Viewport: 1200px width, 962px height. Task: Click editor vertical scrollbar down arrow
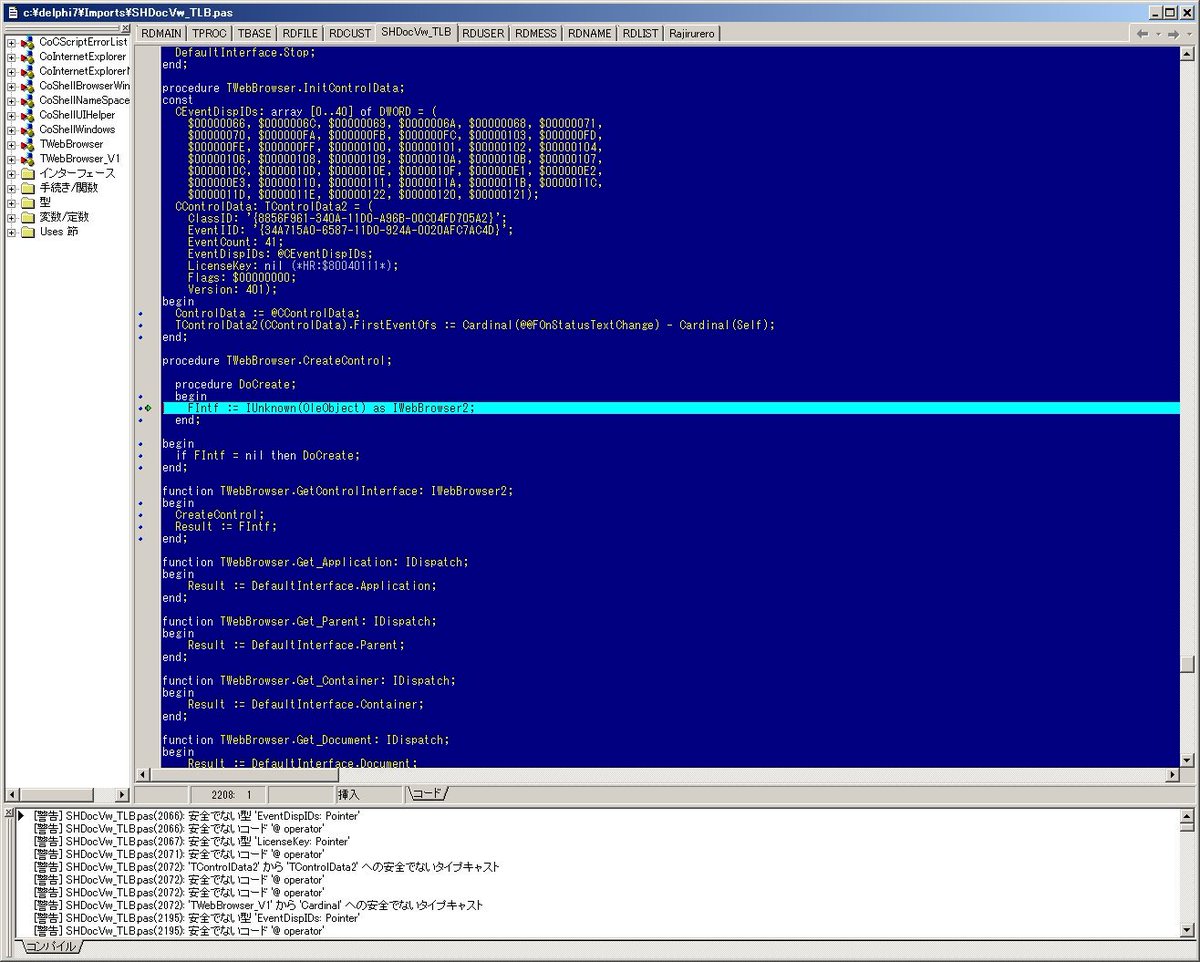coord(1187,760)
